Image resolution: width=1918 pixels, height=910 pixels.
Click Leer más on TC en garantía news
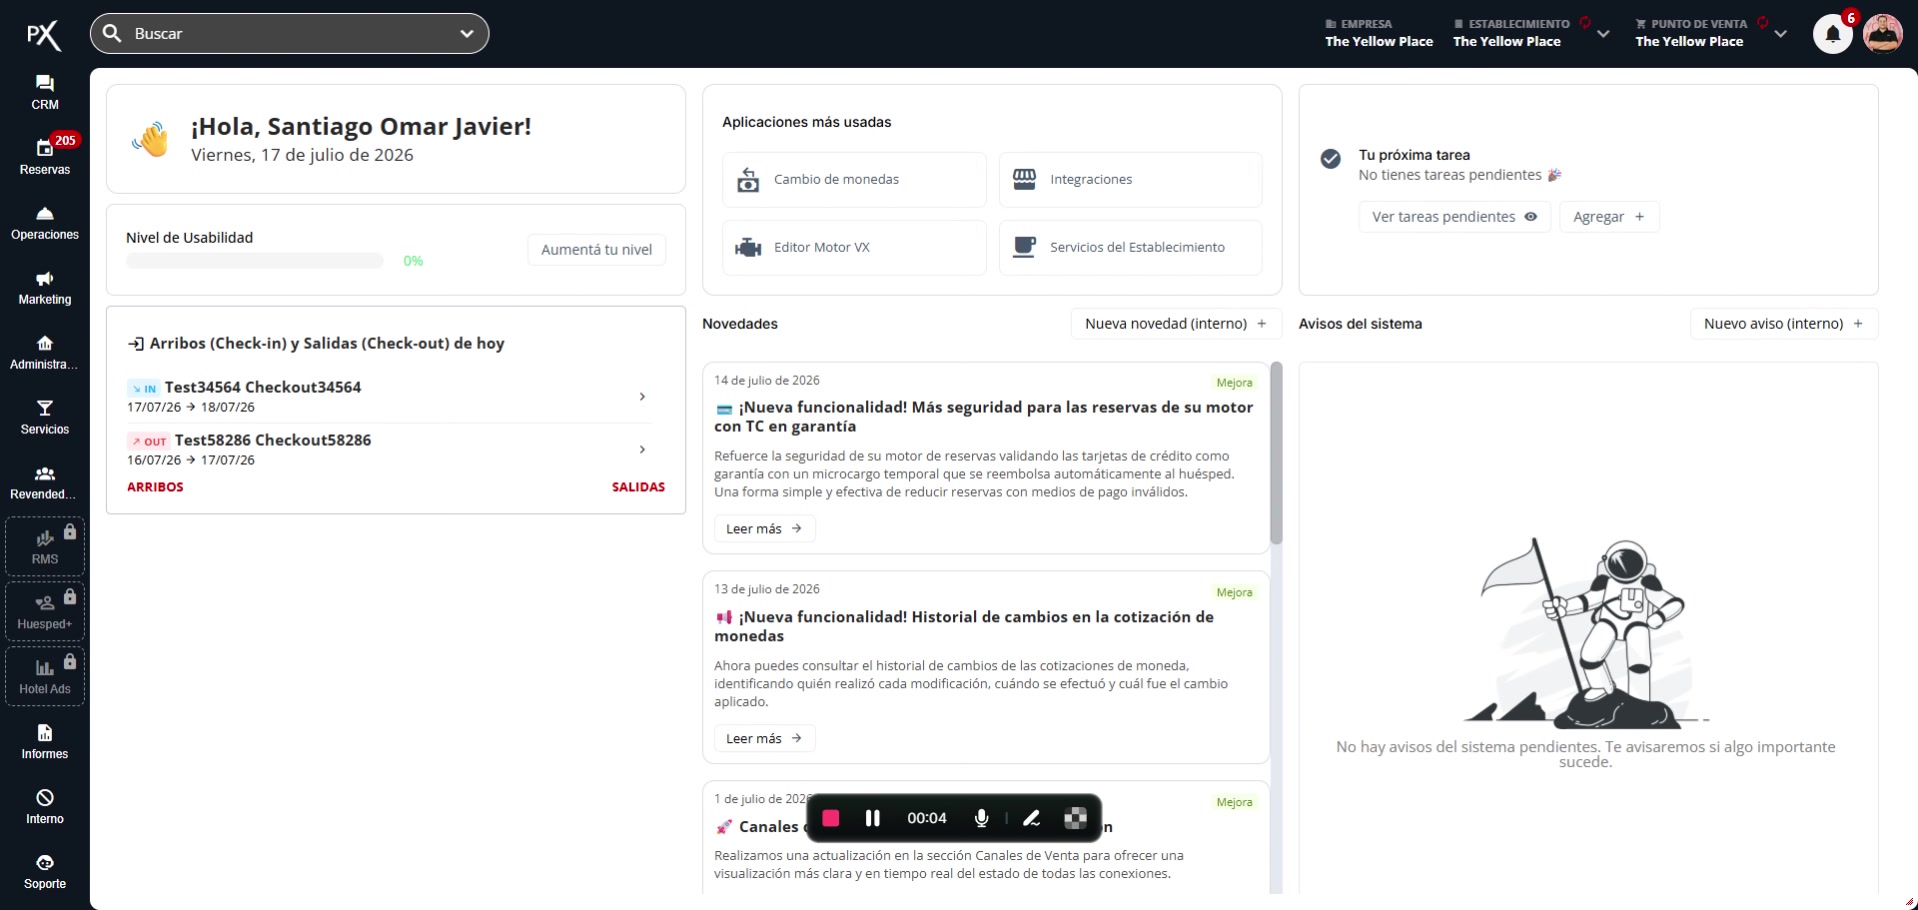point(764,529)
